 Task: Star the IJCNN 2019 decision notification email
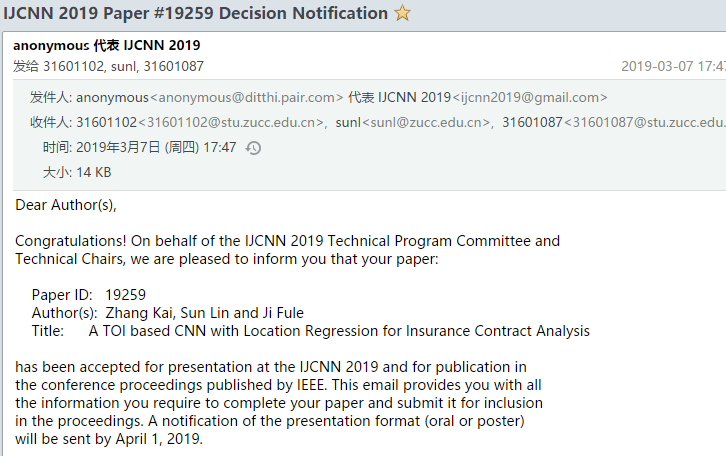(402, 12)
